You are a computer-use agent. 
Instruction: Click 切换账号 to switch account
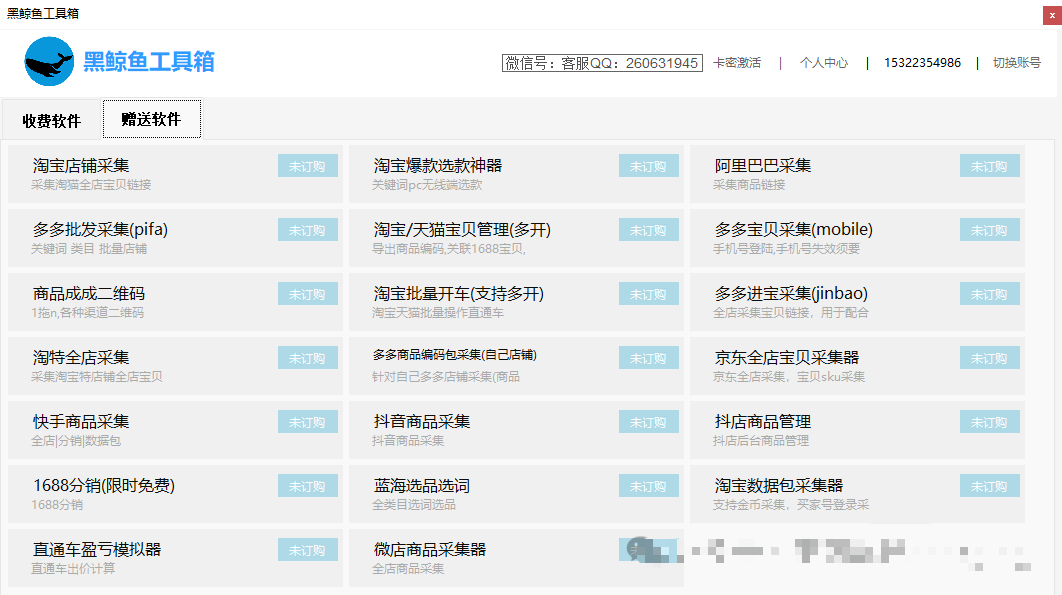(x=1016, y=63)
